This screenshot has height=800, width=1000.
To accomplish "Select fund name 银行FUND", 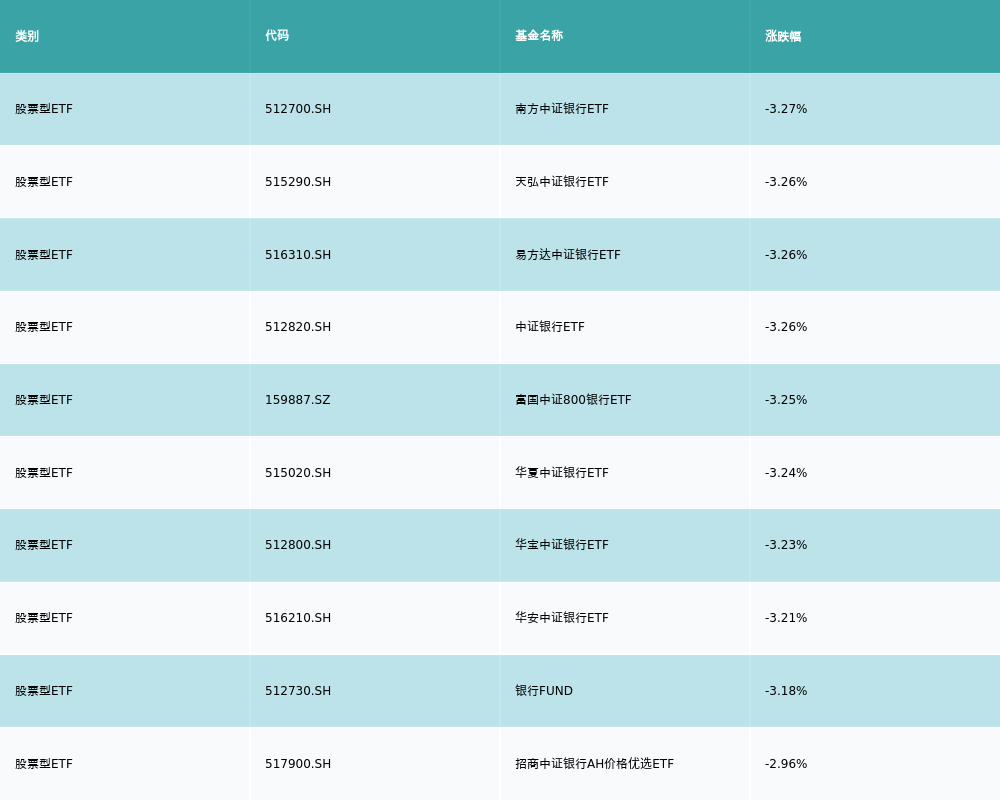I will [x=544, y=691].
